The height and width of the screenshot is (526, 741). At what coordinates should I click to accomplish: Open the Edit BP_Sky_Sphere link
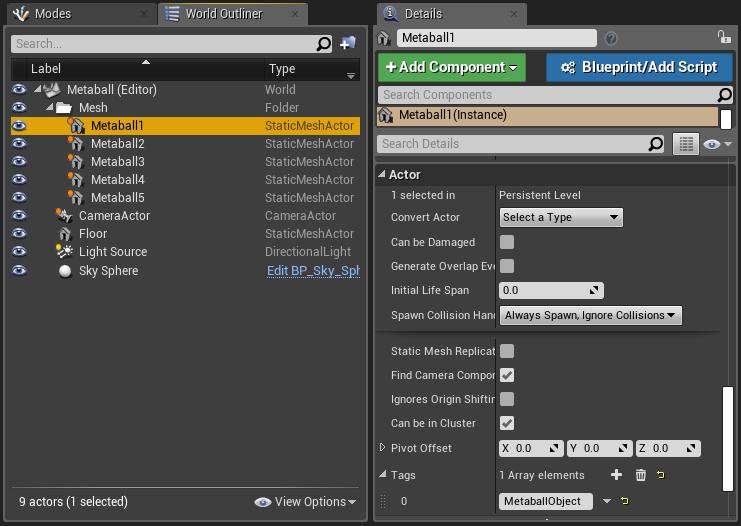[313, 271]
